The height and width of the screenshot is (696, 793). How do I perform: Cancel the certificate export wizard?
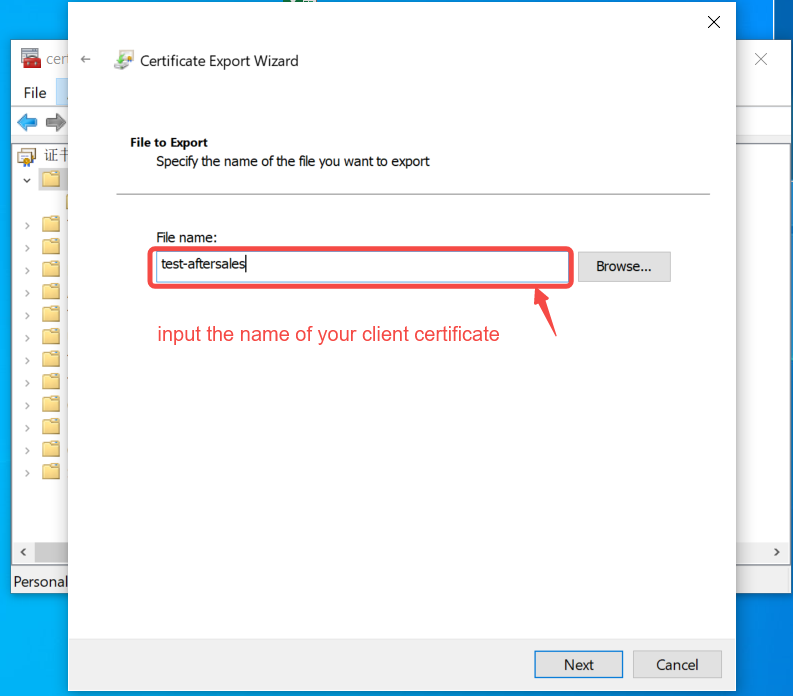[677, 664]
